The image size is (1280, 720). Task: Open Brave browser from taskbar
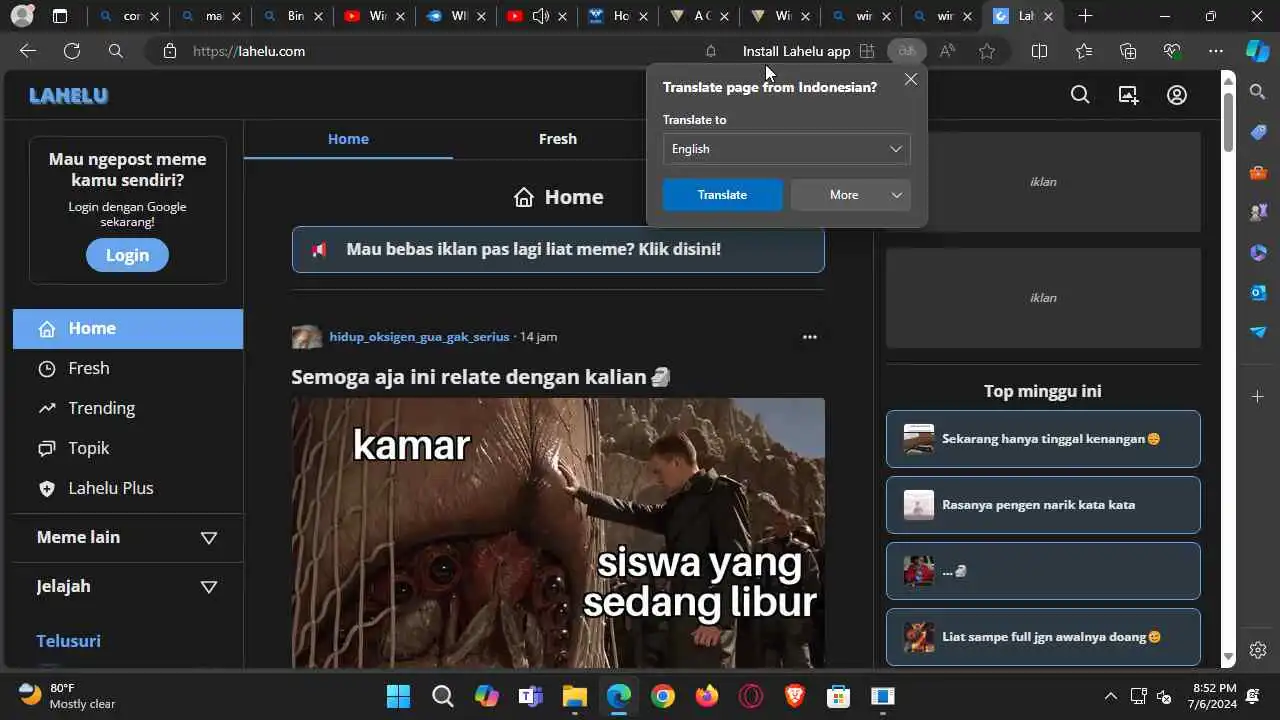pos(795,696)
